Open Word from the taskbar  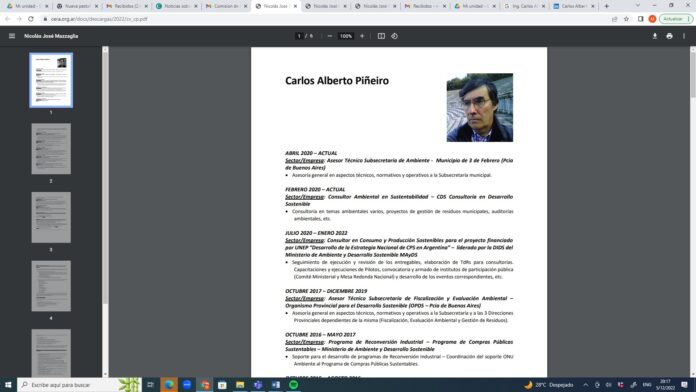pyautogui.click(x=276, y=385)
